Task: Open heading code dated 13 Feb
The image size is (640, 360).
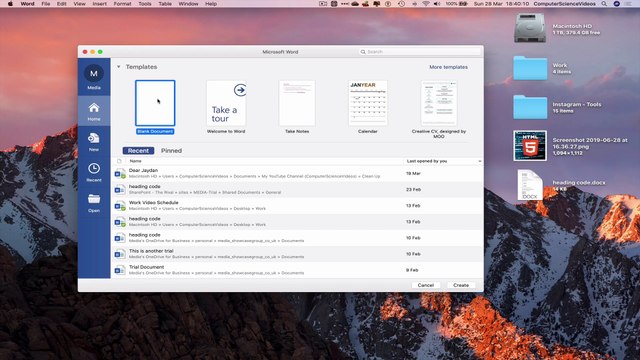Action: (297, 222)
